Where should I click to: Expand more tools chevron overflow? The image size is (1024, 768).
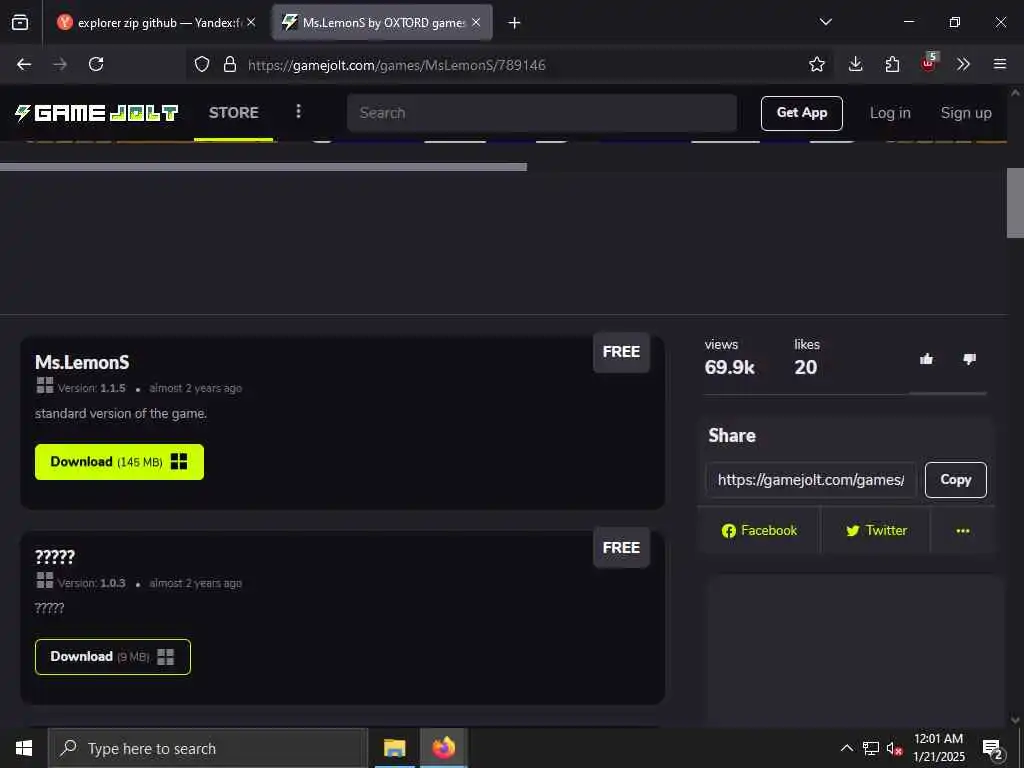[963, 64]
